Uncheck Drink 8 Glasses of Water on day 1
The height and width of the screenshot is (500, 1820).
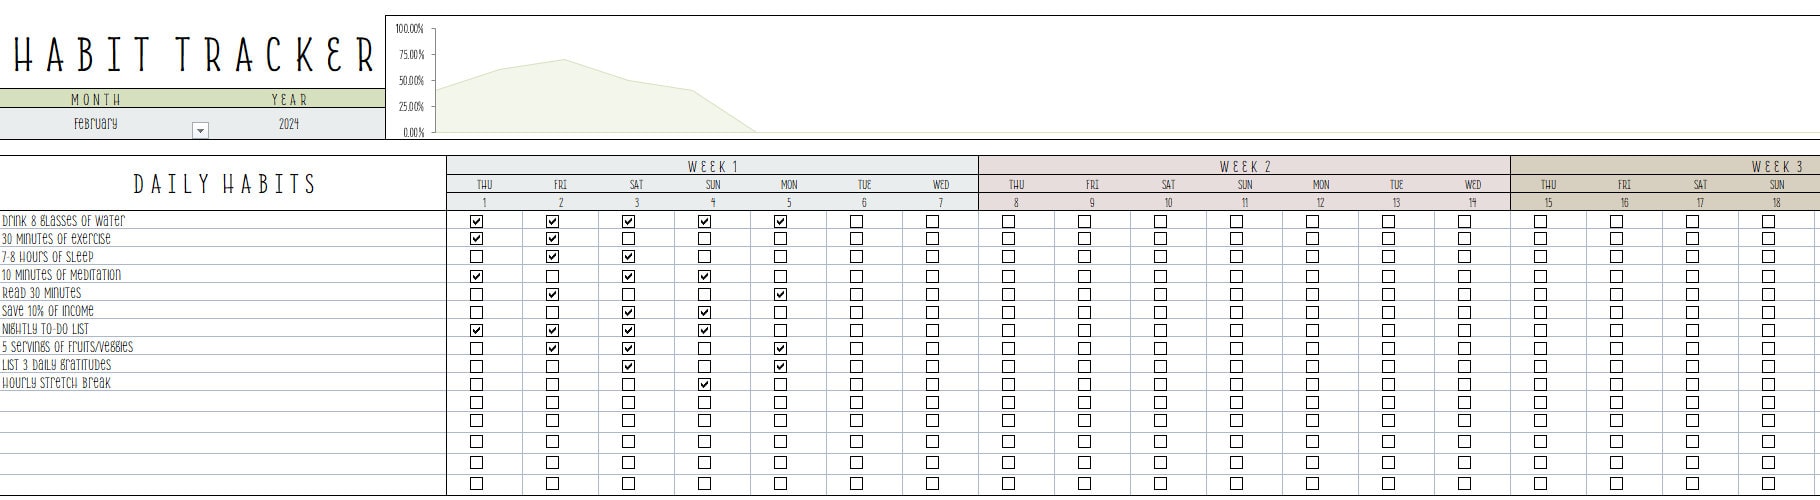pos(476,221)
